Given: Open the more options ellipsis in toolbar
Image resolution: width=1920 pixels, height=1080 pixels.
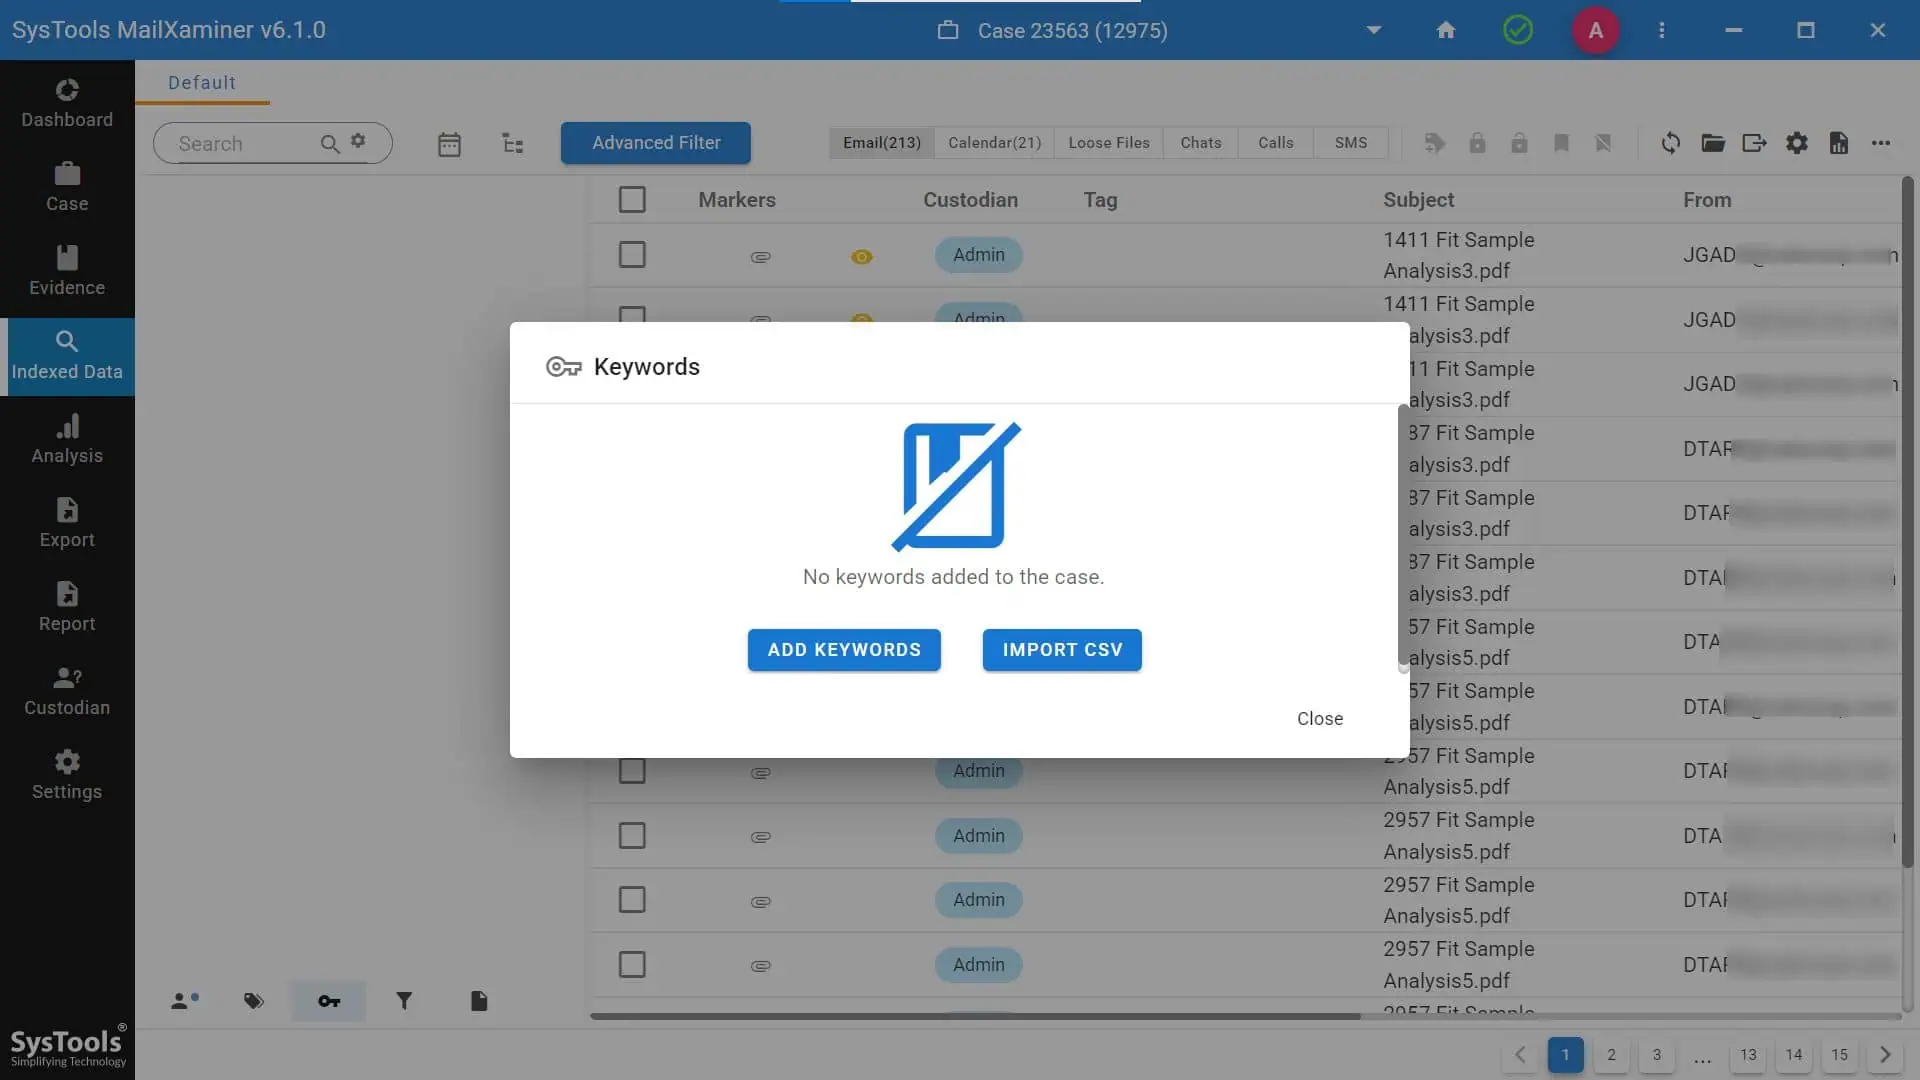Looking at the screenshot, I should tap(1881, 143).
